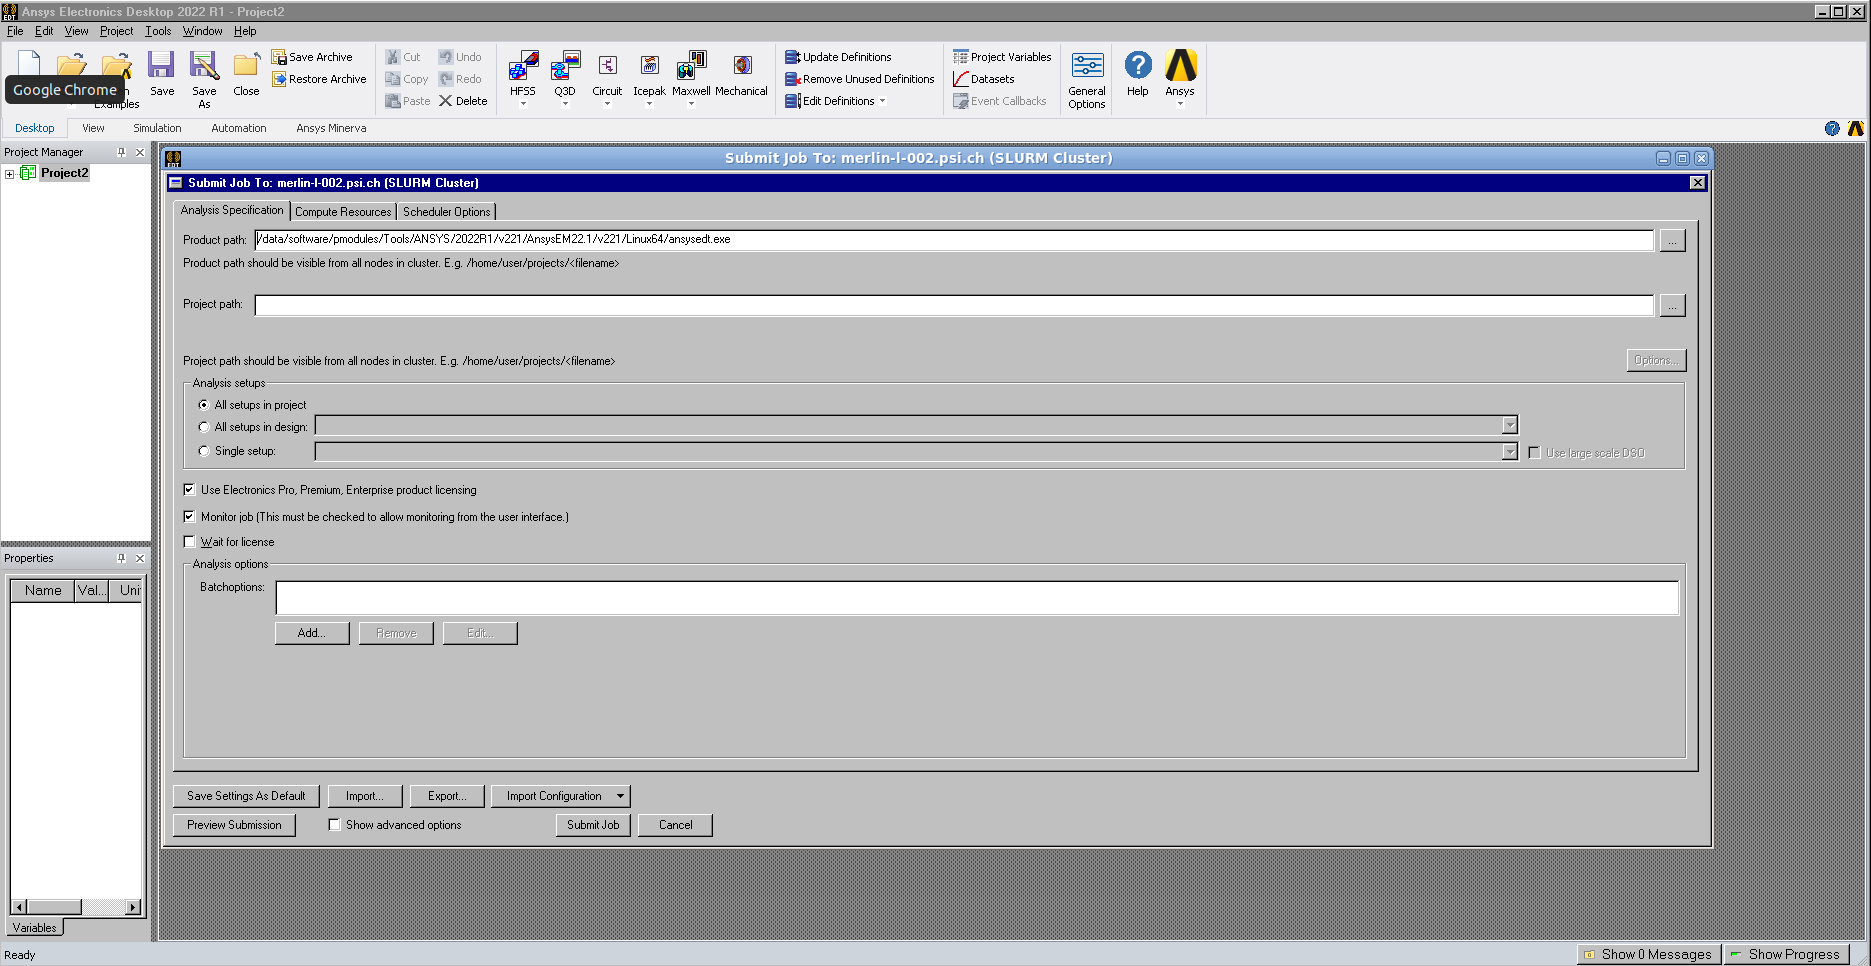1871x966 pixels.
Task: Switch to the Compute Resources tab
Action: coord(343,212)
